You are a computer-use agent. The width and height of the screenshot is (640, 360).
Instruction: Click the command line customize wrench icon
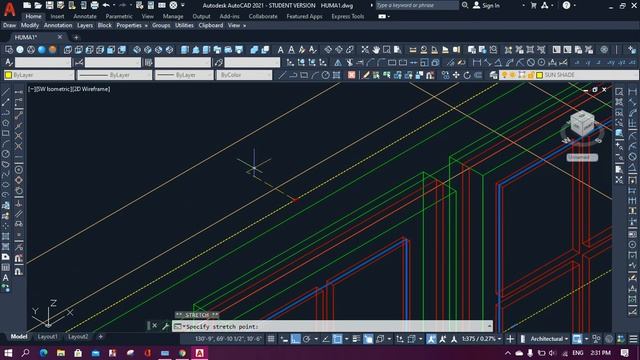pyautogui.click(x=165, y=326)
